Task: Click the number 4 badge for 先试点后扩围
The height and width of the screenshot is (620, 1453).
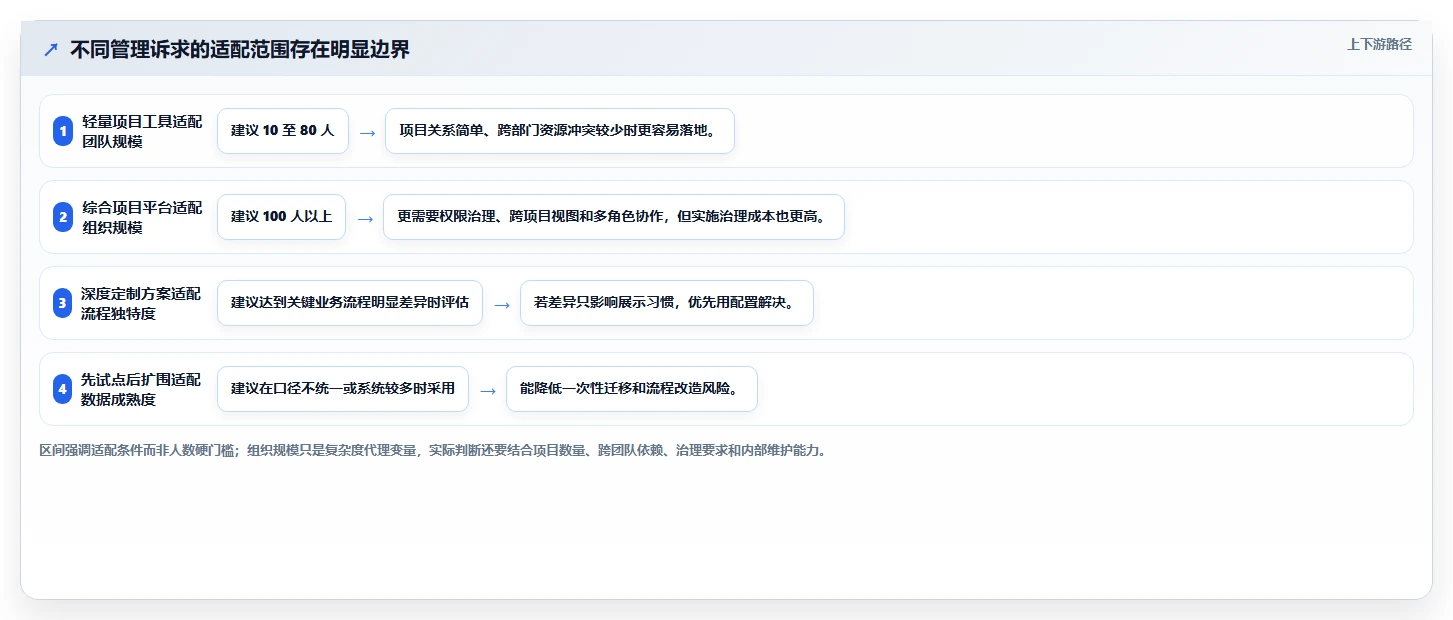Action: [x=63, y=389]
